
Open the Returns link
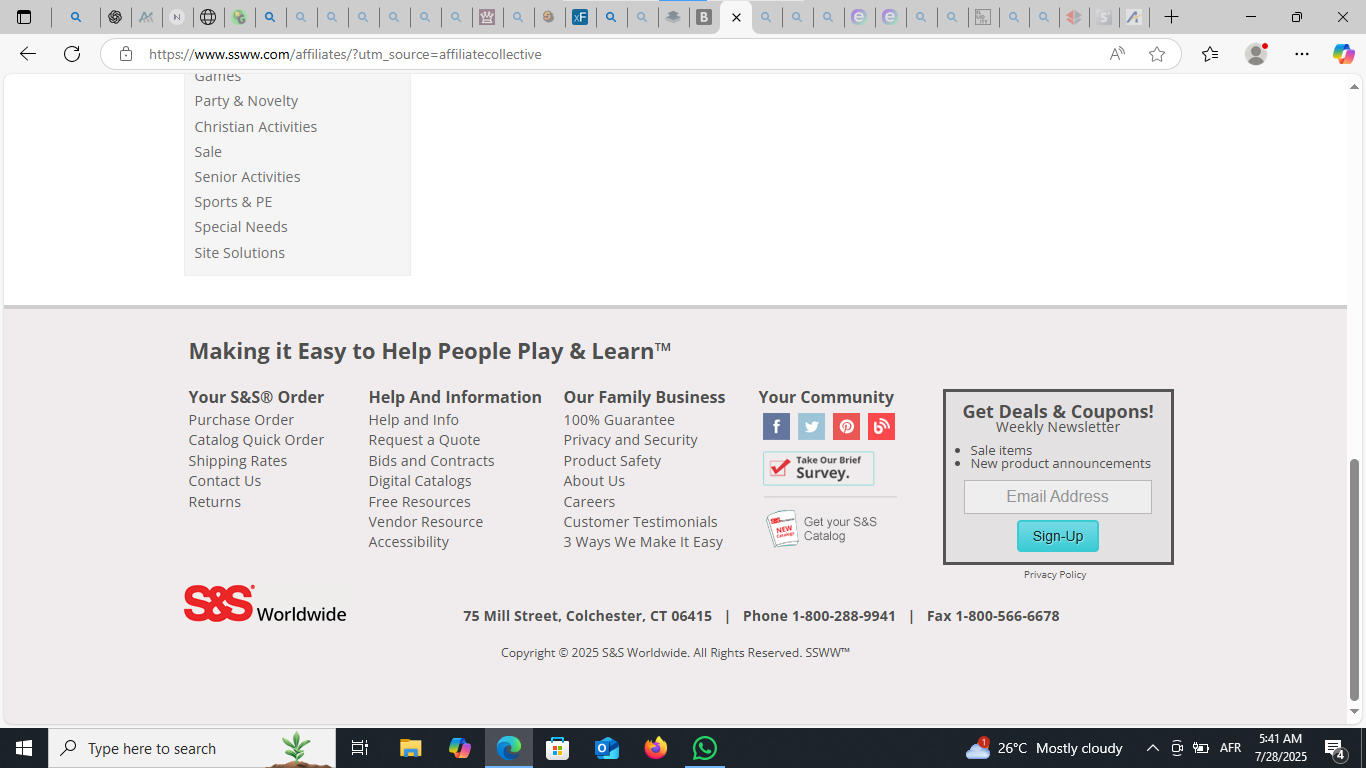[215, 502]
